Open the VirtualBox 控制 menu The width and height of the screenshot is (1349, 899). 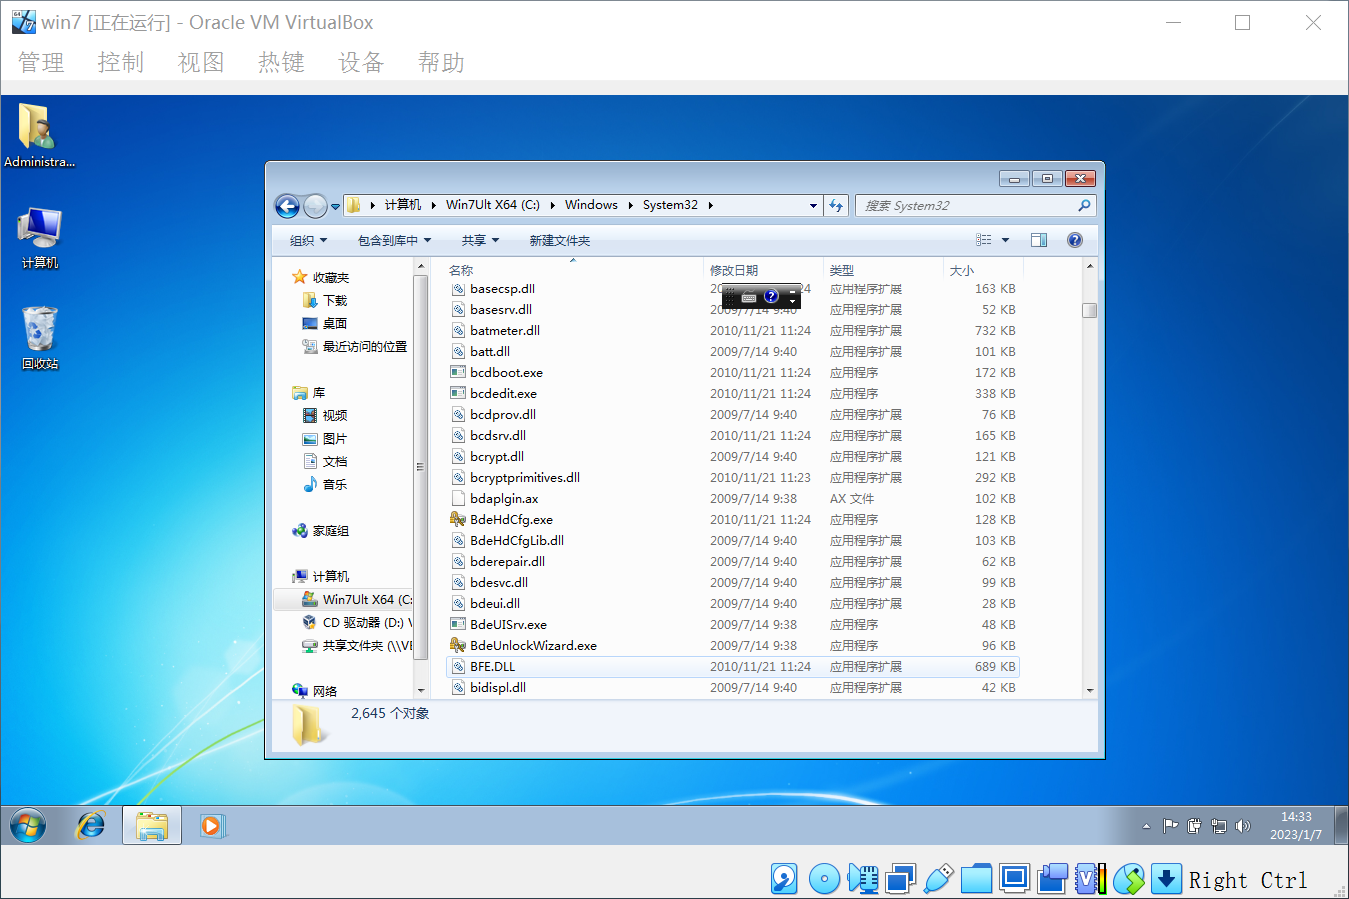point(121,63)
